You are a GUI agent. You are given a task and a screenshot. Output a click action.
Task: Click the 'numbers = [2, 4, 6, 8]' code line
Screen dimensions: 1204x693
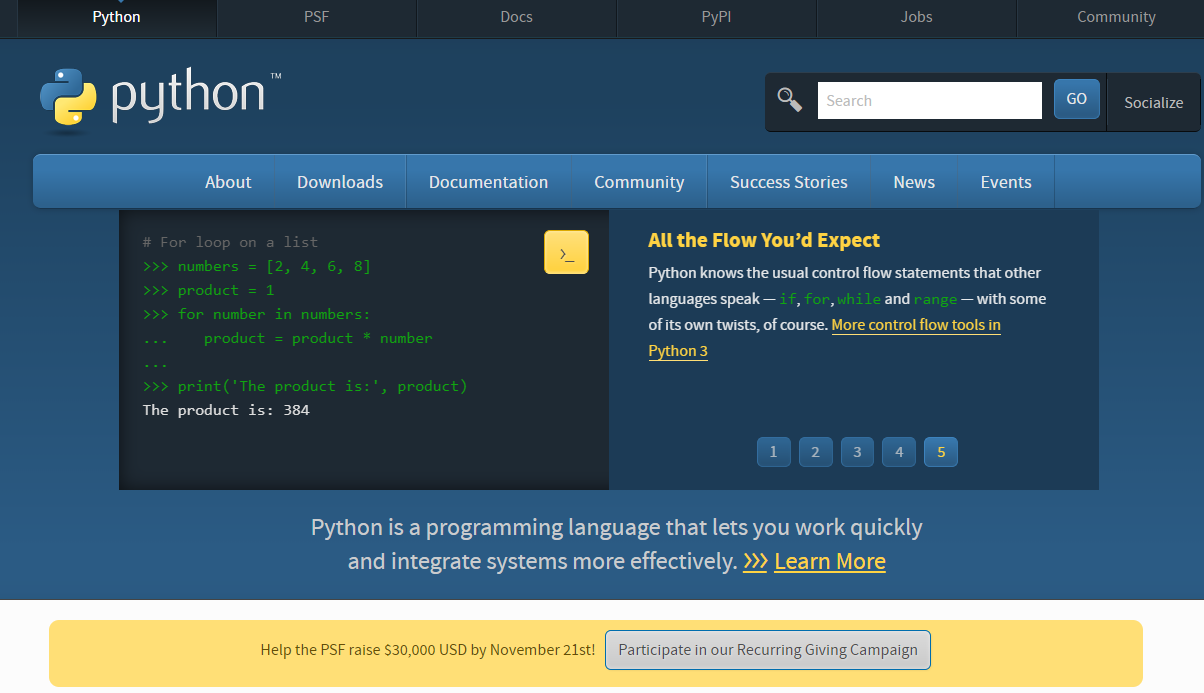(x=257, y=266)
